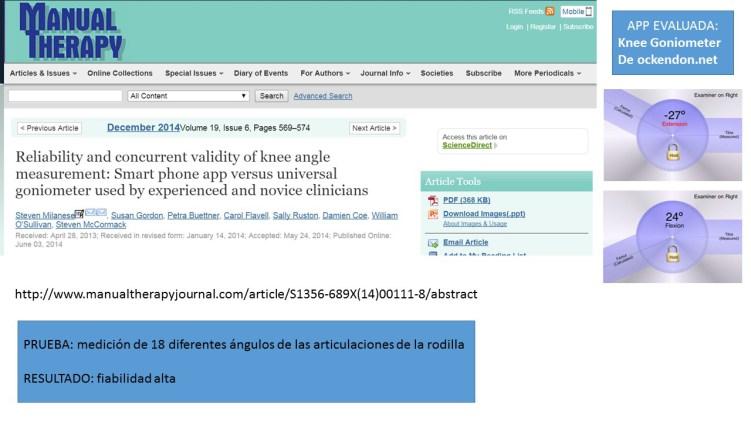
Task: Open About Images & Usage link
Action: click(x=475, y=224)
